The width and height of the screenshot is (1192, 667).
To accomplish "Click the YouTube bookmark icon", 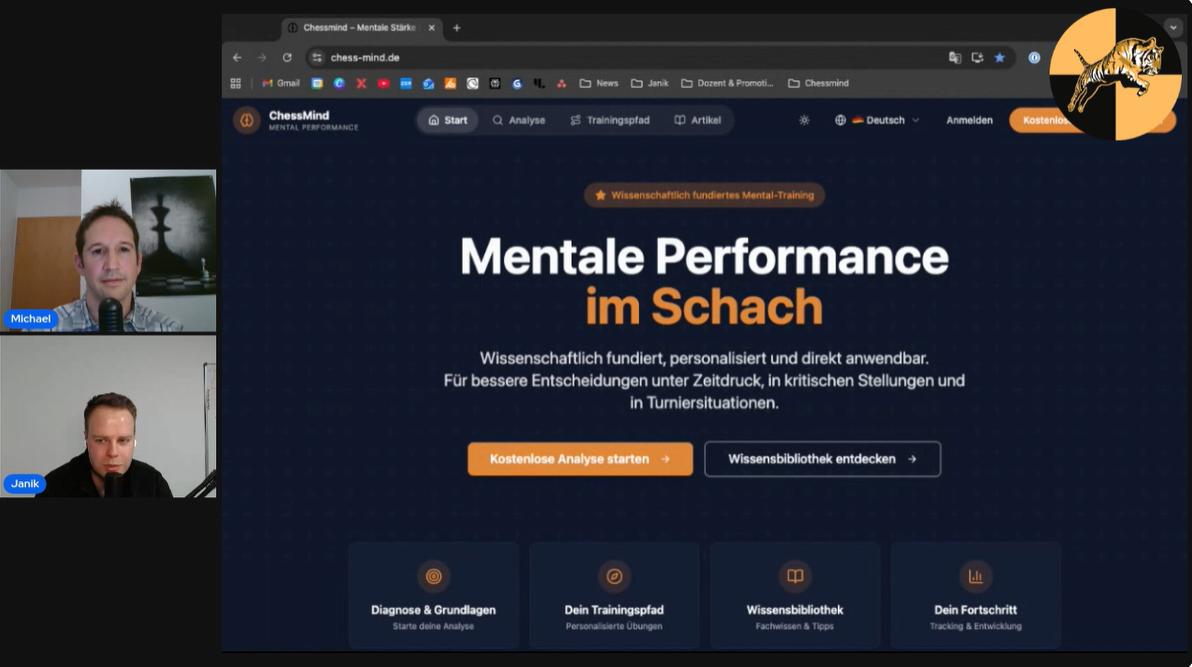I will (x=384, y=83).
